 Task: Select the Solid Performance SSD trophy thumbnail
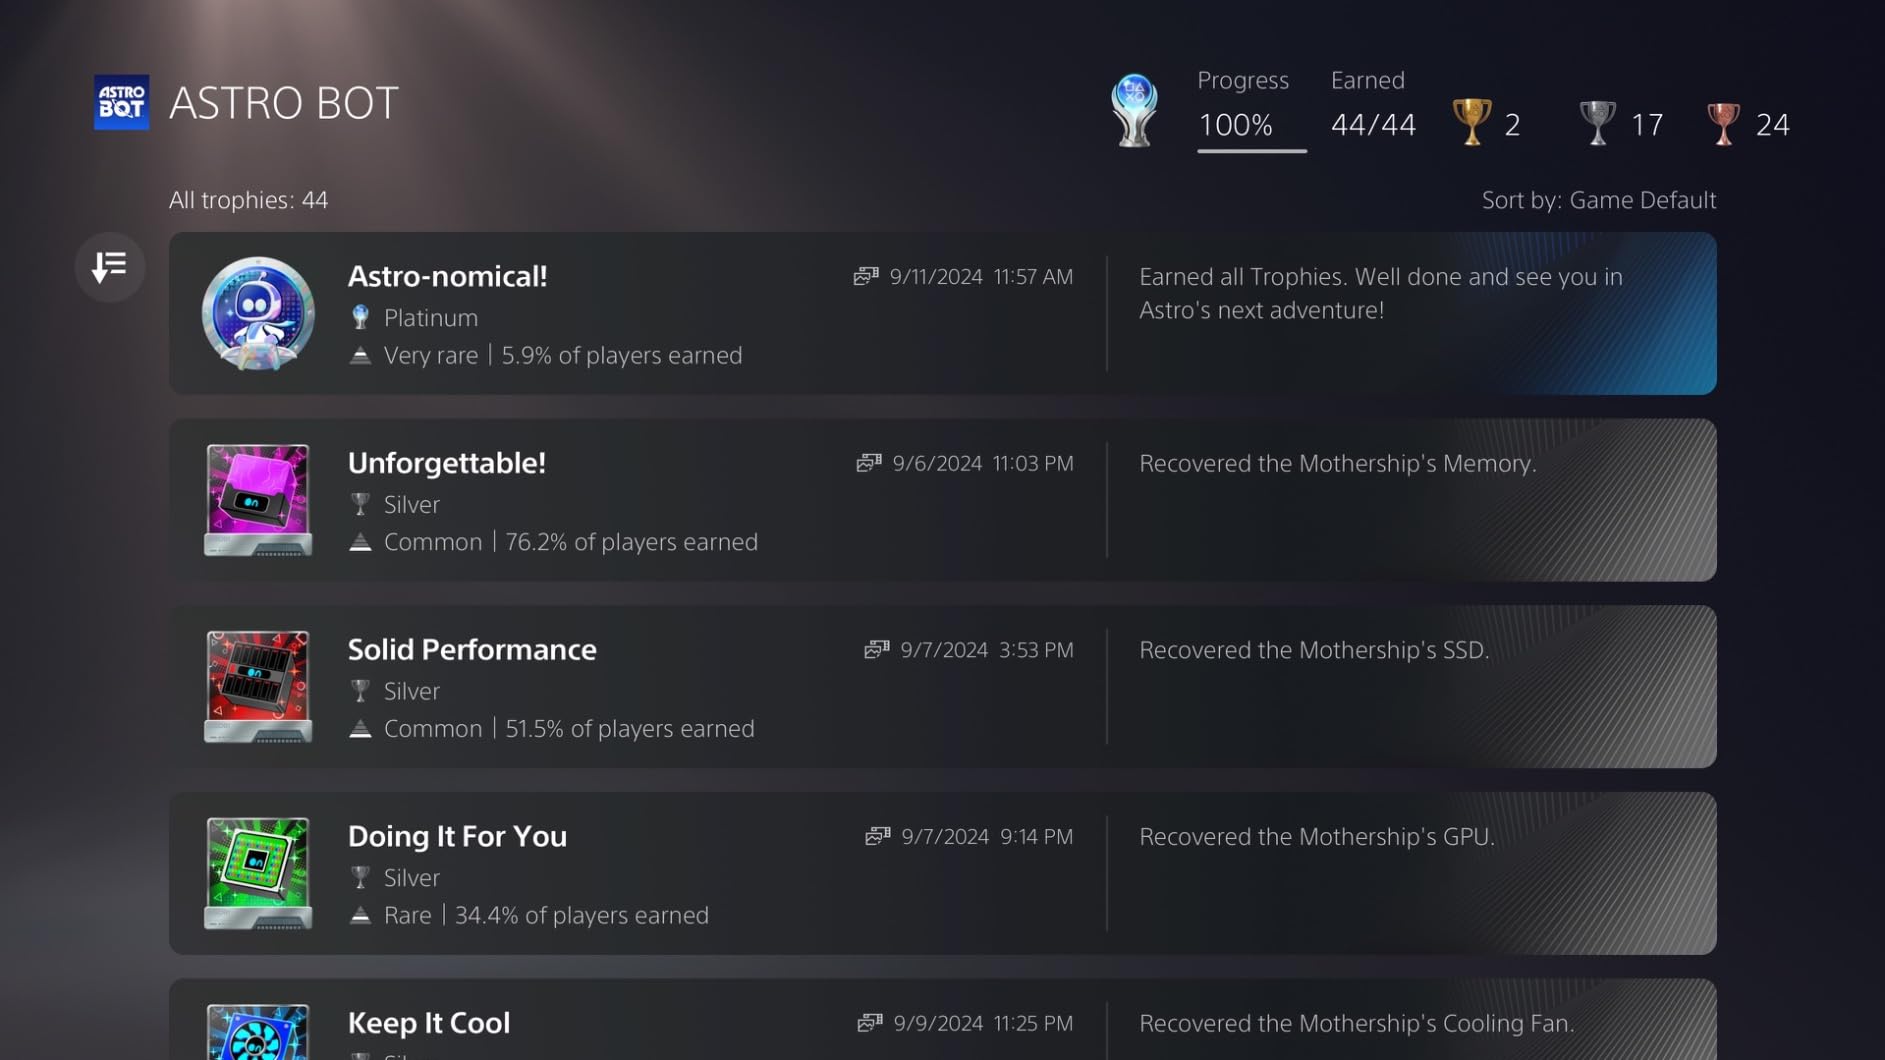(258, 687)
